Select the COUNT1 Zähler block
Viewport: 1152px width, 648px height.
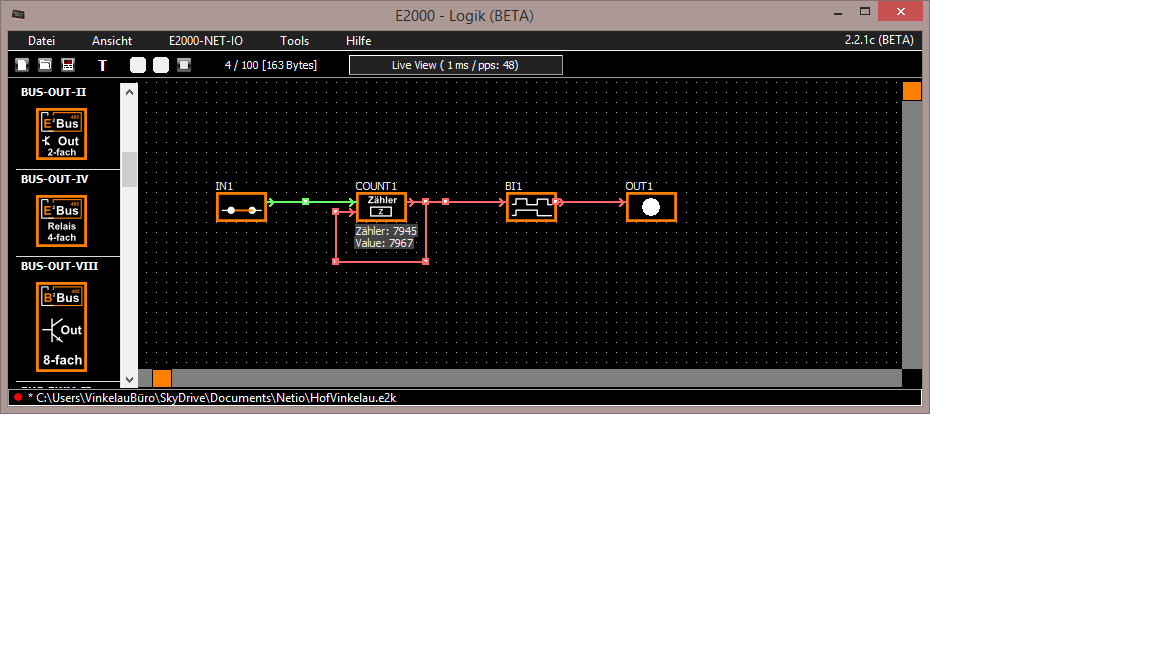(x=381, y=208)
